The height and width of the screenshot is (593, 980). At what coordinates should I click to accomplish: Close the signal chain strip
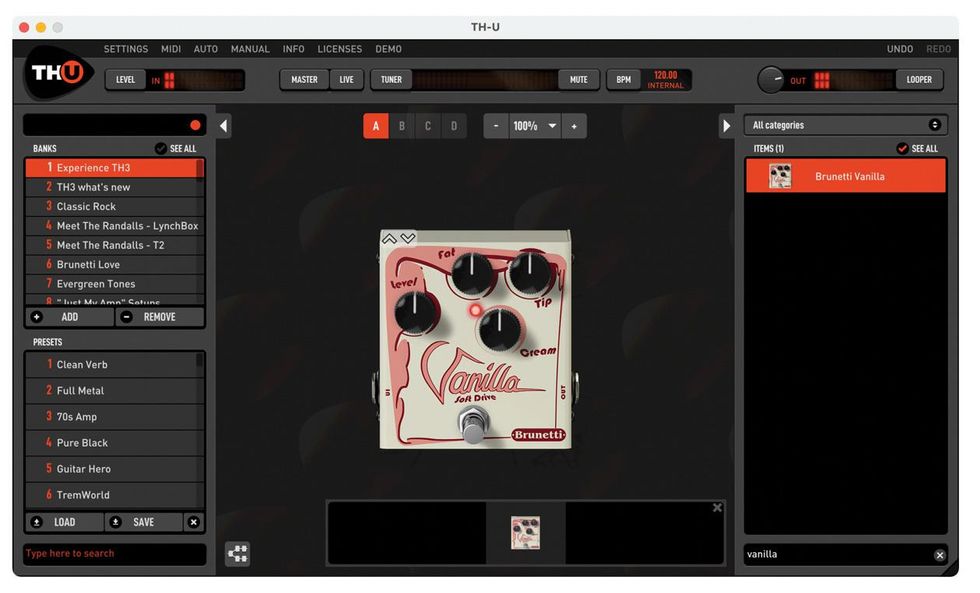(717, 508)
